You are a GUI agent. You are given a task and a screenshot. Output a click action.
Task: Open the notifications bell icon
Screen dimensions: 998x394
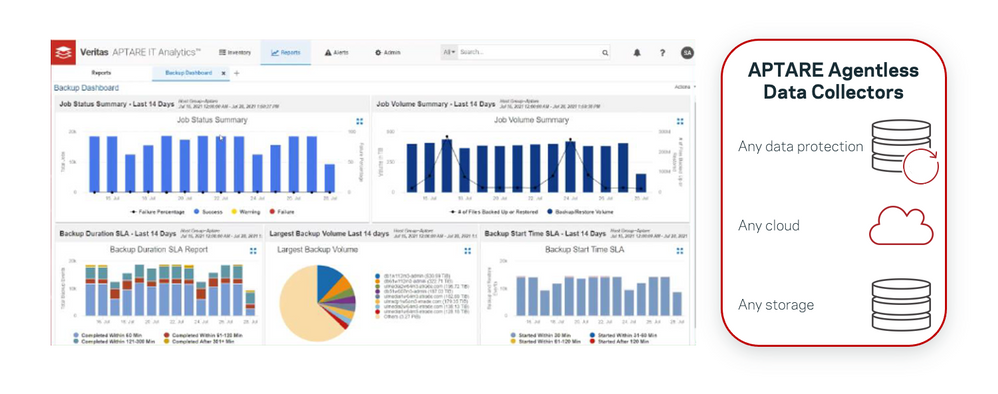(x=637, y=53)
